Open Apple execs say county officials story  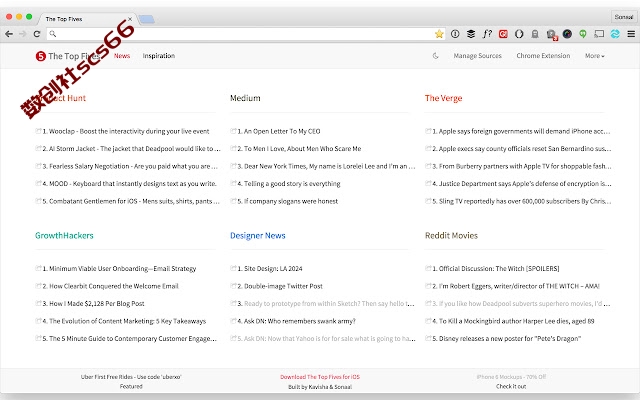[x=522, y=149]
